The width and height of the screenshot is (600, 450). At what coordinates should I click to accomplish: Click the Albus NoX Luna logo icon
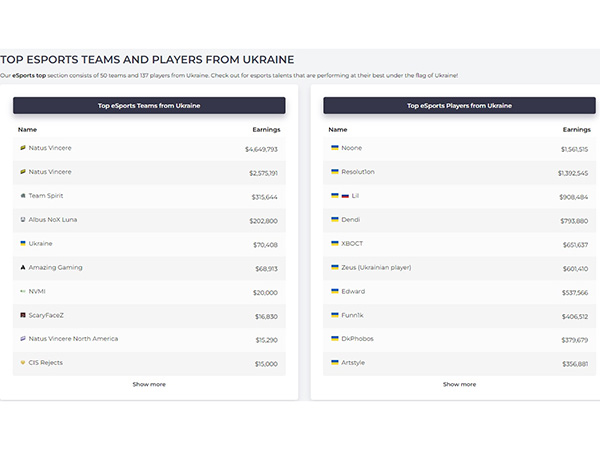click(23, 220)
